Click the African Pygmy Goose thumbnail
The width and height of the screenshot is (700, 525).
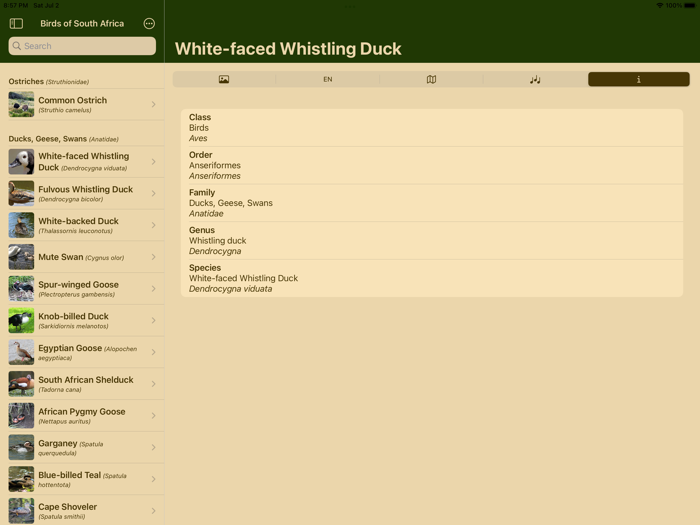[21, 415]
